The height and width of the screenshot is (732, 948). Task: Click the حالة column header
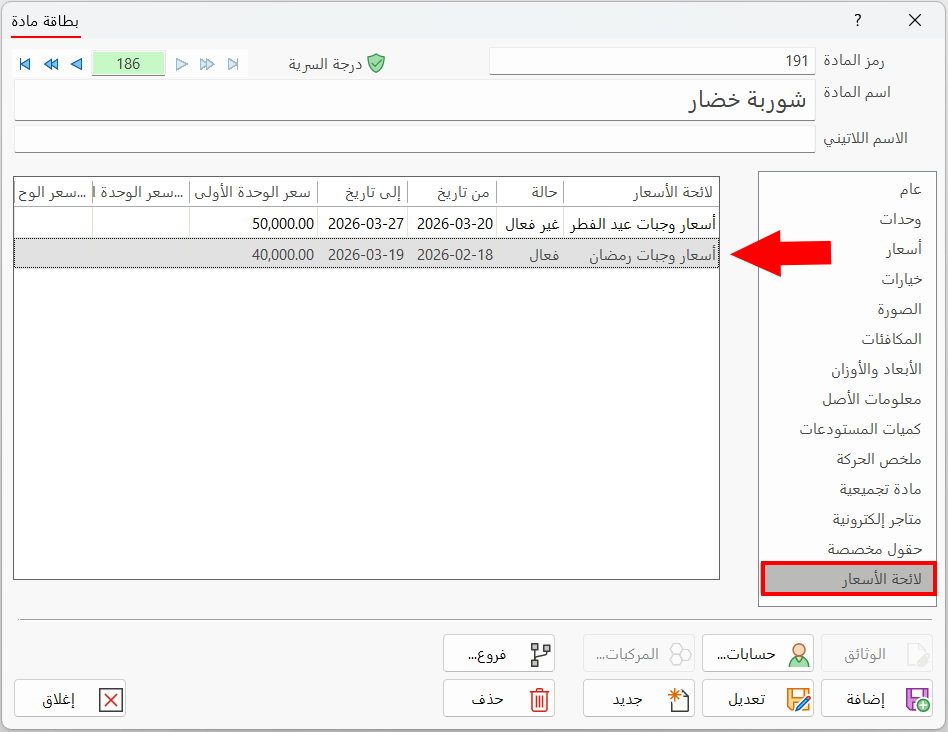tap(530, 192)
